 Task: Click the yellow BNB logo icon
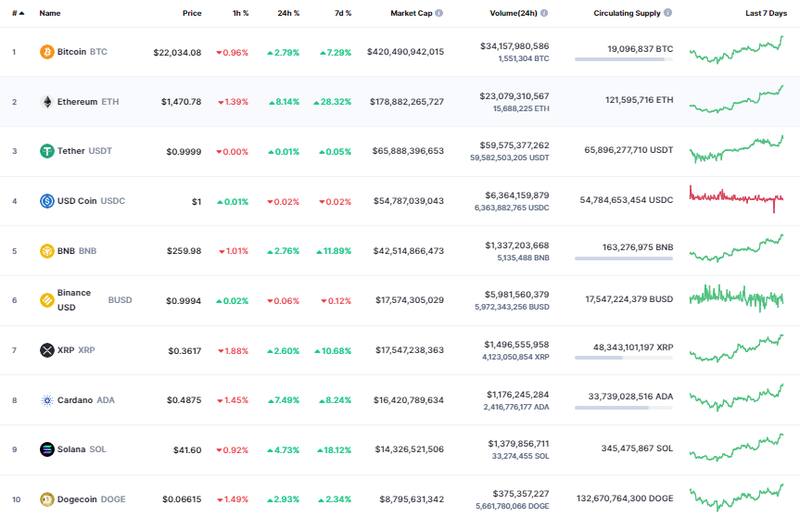pyautogui.click(x=46, y=250)
